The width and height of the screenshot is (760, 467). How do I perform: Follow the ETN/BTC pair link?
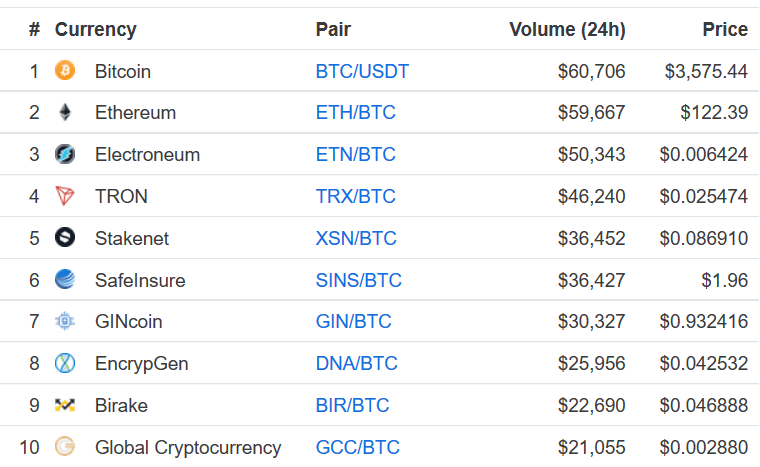pyautogui.click(x=355, y=154)
